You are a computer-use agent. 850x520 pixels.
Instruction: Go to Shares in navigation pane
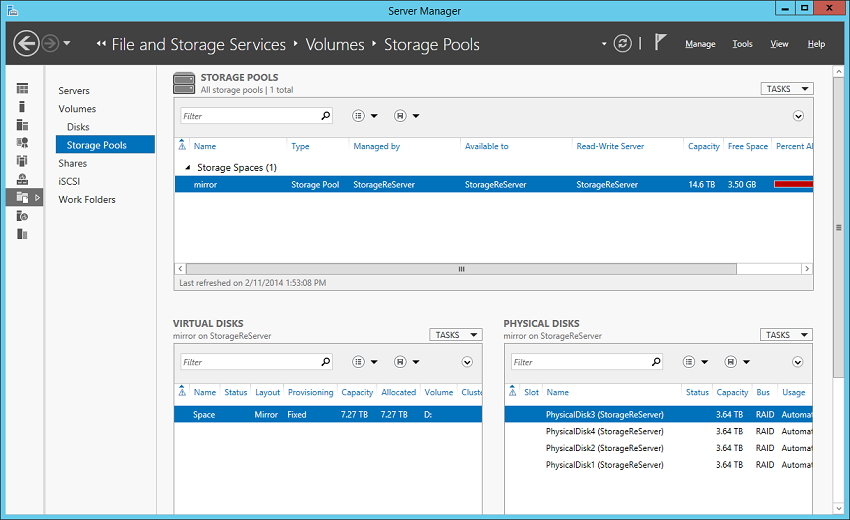click(73, 163)
